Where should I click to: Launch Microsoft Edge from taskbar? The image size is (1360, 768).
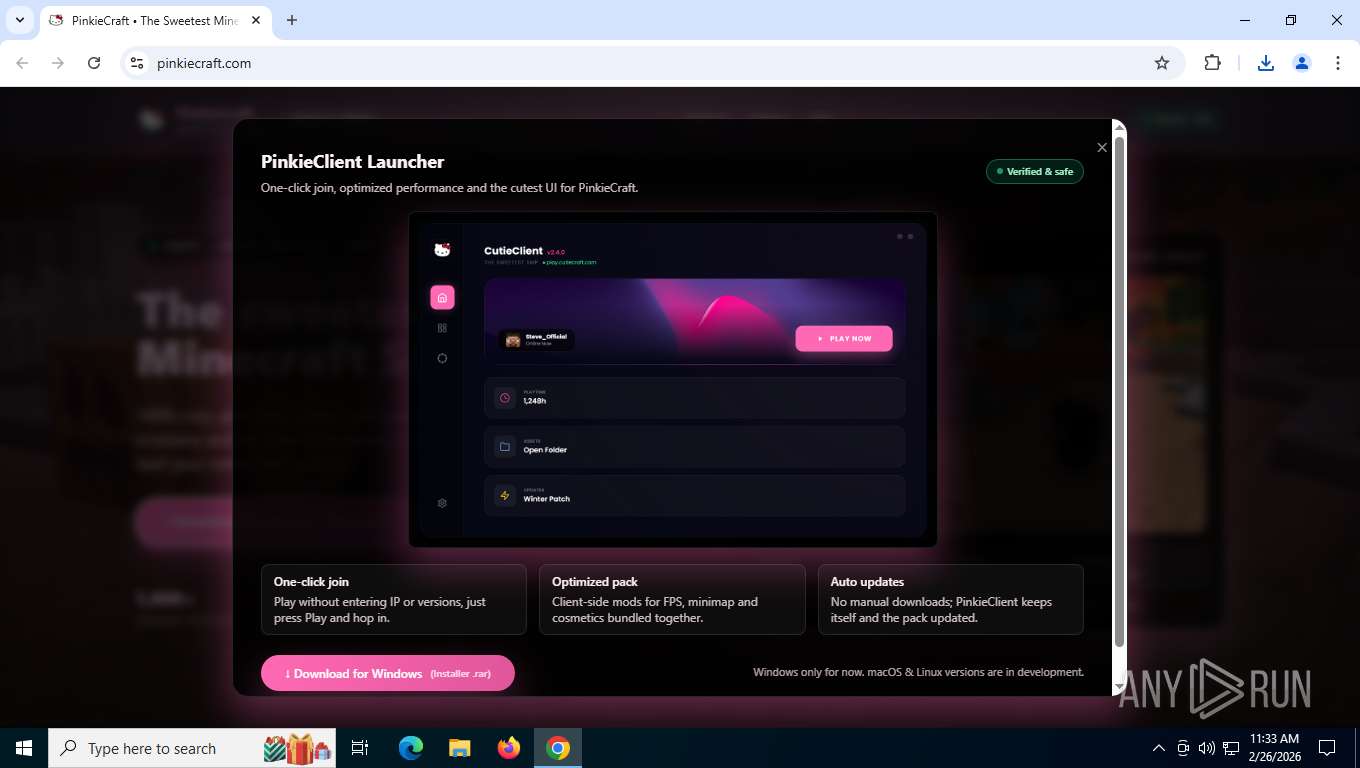(x=411, y=748)
